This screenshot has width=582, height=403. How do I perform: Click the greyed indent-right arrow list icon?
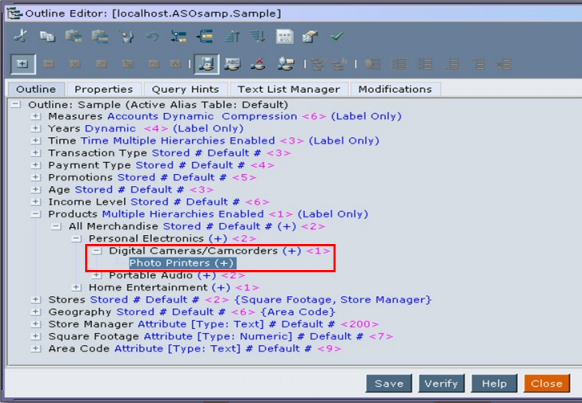(504, 64)
